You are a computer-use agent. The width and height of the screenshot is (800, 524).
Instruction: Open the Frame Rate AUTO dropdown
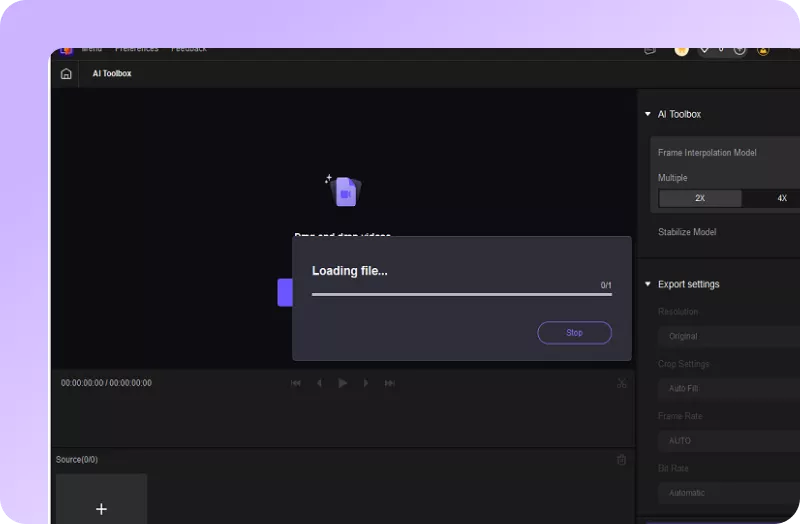click(x=729, y=440)
